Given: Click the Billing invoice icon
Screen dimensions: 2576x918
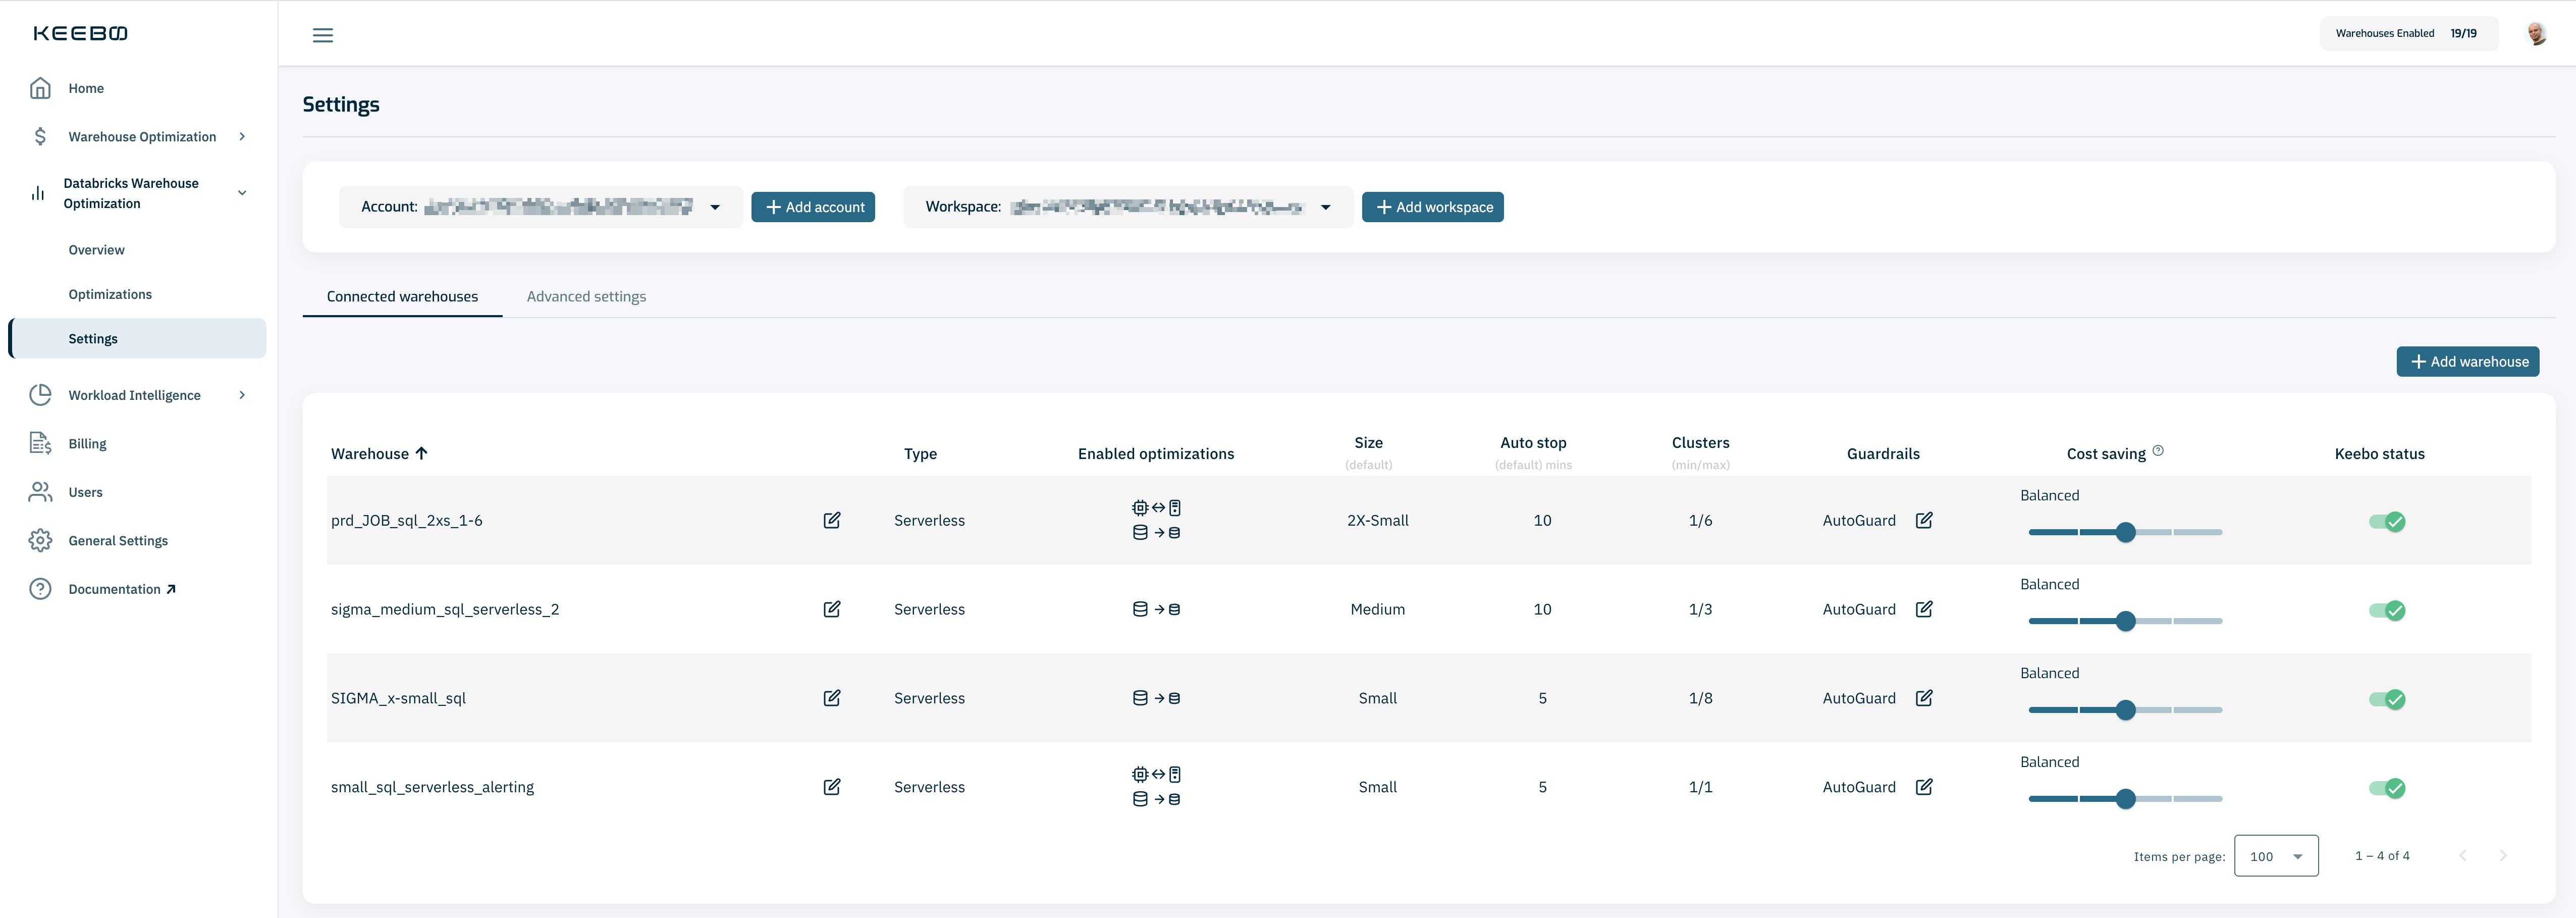Looking at the screenshot, I should pos(40,443).
